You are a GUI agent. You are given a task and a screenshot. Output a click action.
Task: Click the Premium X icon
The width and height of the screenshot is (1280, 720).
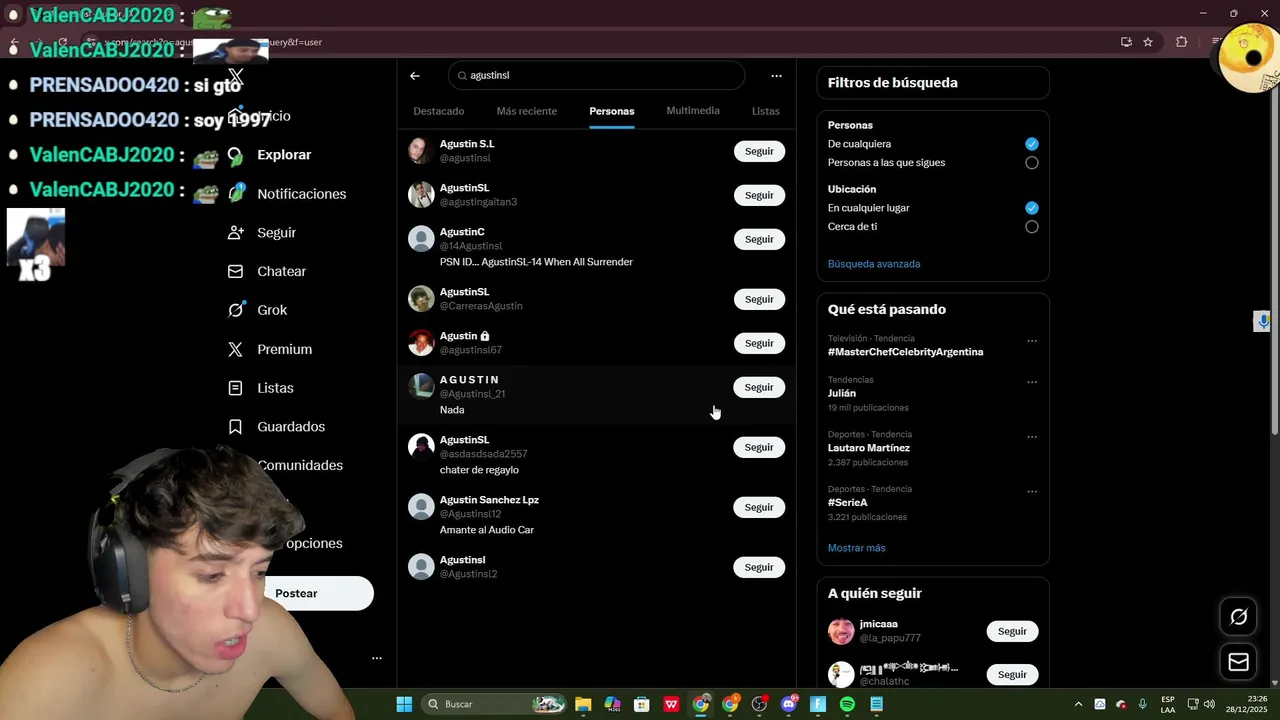point(236,349)
